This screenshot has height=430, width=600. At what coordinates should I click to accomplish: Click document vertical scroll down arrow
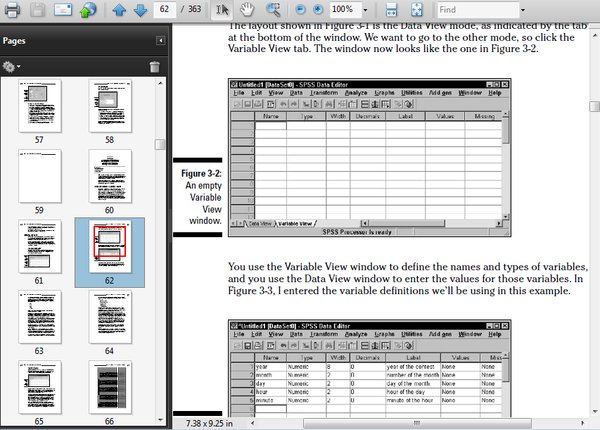(x=595, y=412)
